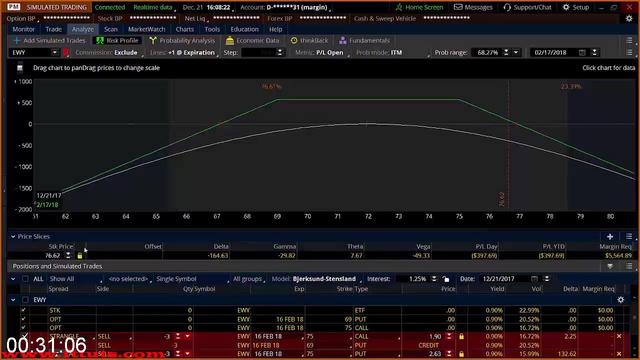Open Commissions Exclude dropdown
The image size is (640, 360).
point(109,53)
